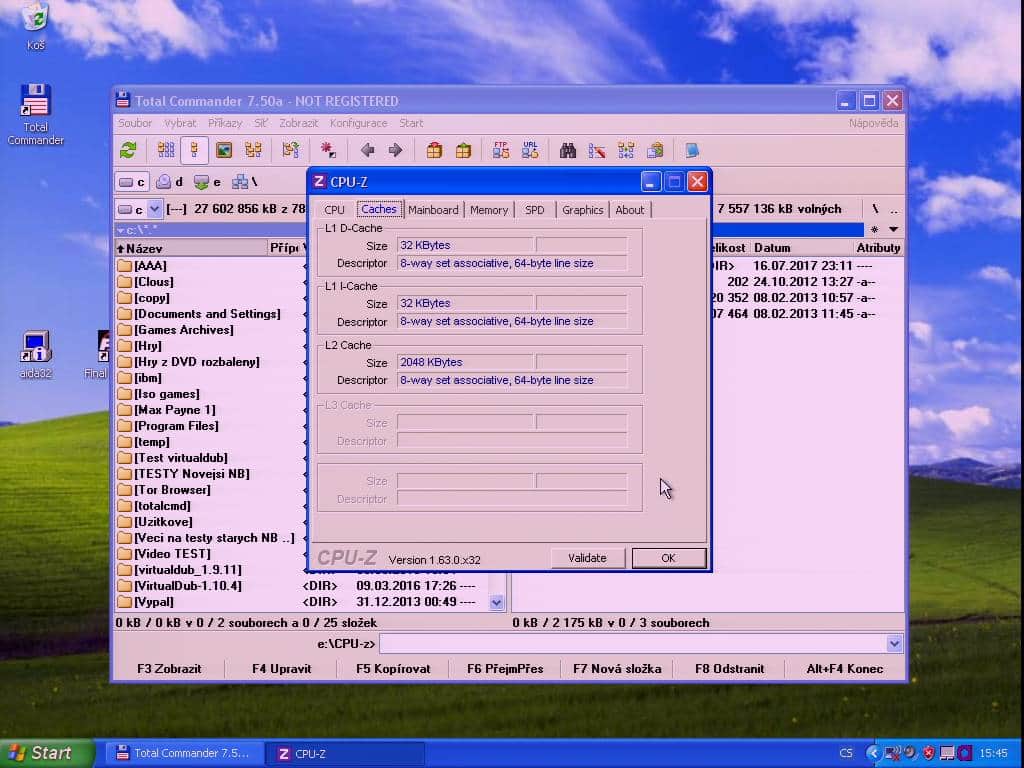Click the Reread source refresh icon

pyautogui.click(x=128, y=151)
